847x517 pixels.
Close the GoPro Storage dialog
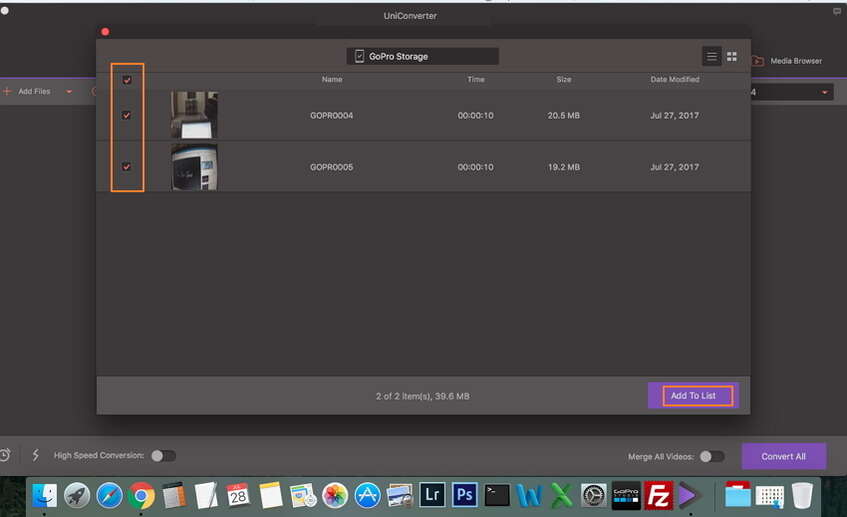105,32
